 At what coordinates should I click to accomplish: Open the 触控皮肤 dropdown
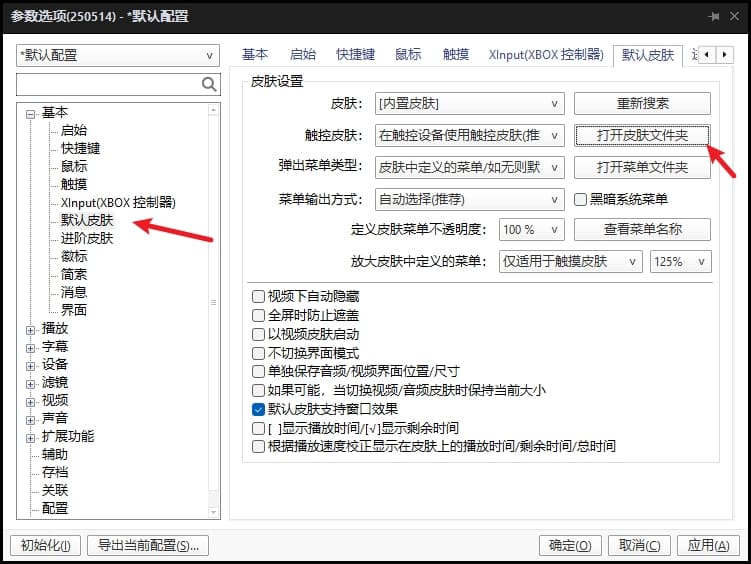[x=469, y=135]
